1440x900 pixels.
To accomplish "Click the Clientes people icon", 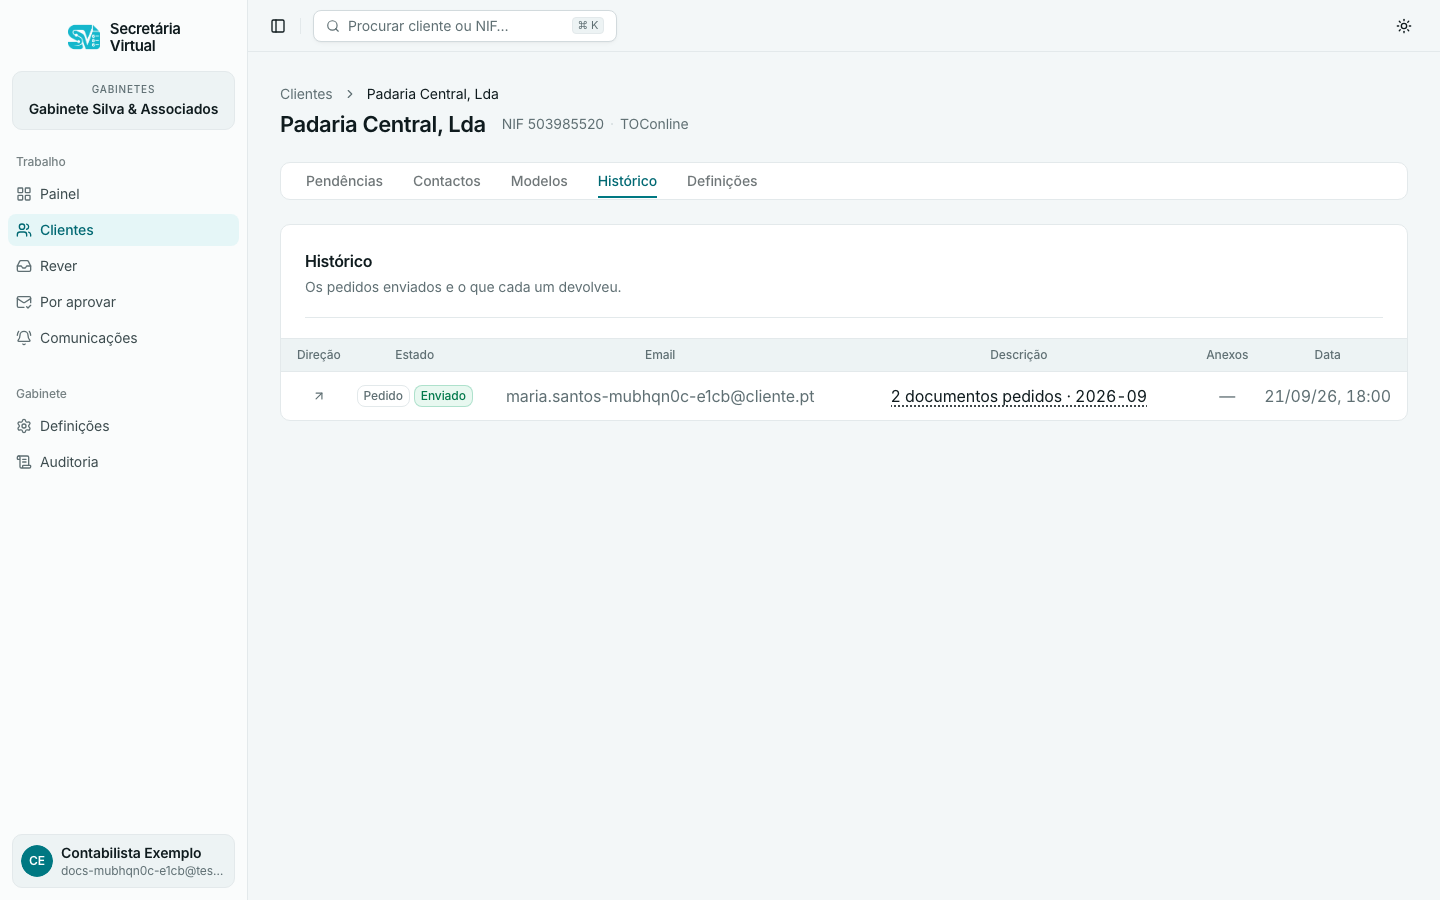I will pyautogui.click(x=24, y=230).
